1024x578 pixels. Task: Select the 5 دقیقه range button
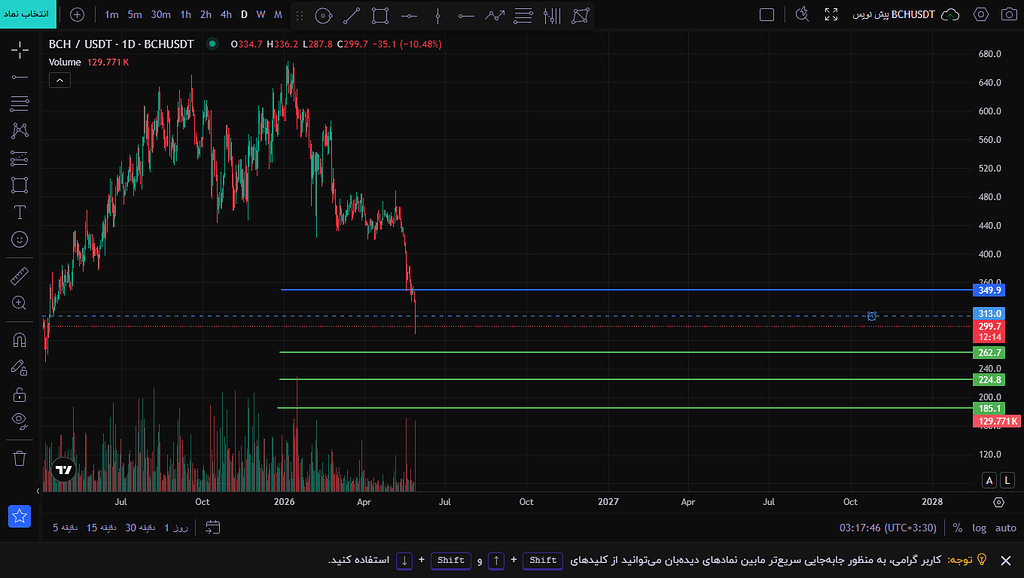[65, 528]
